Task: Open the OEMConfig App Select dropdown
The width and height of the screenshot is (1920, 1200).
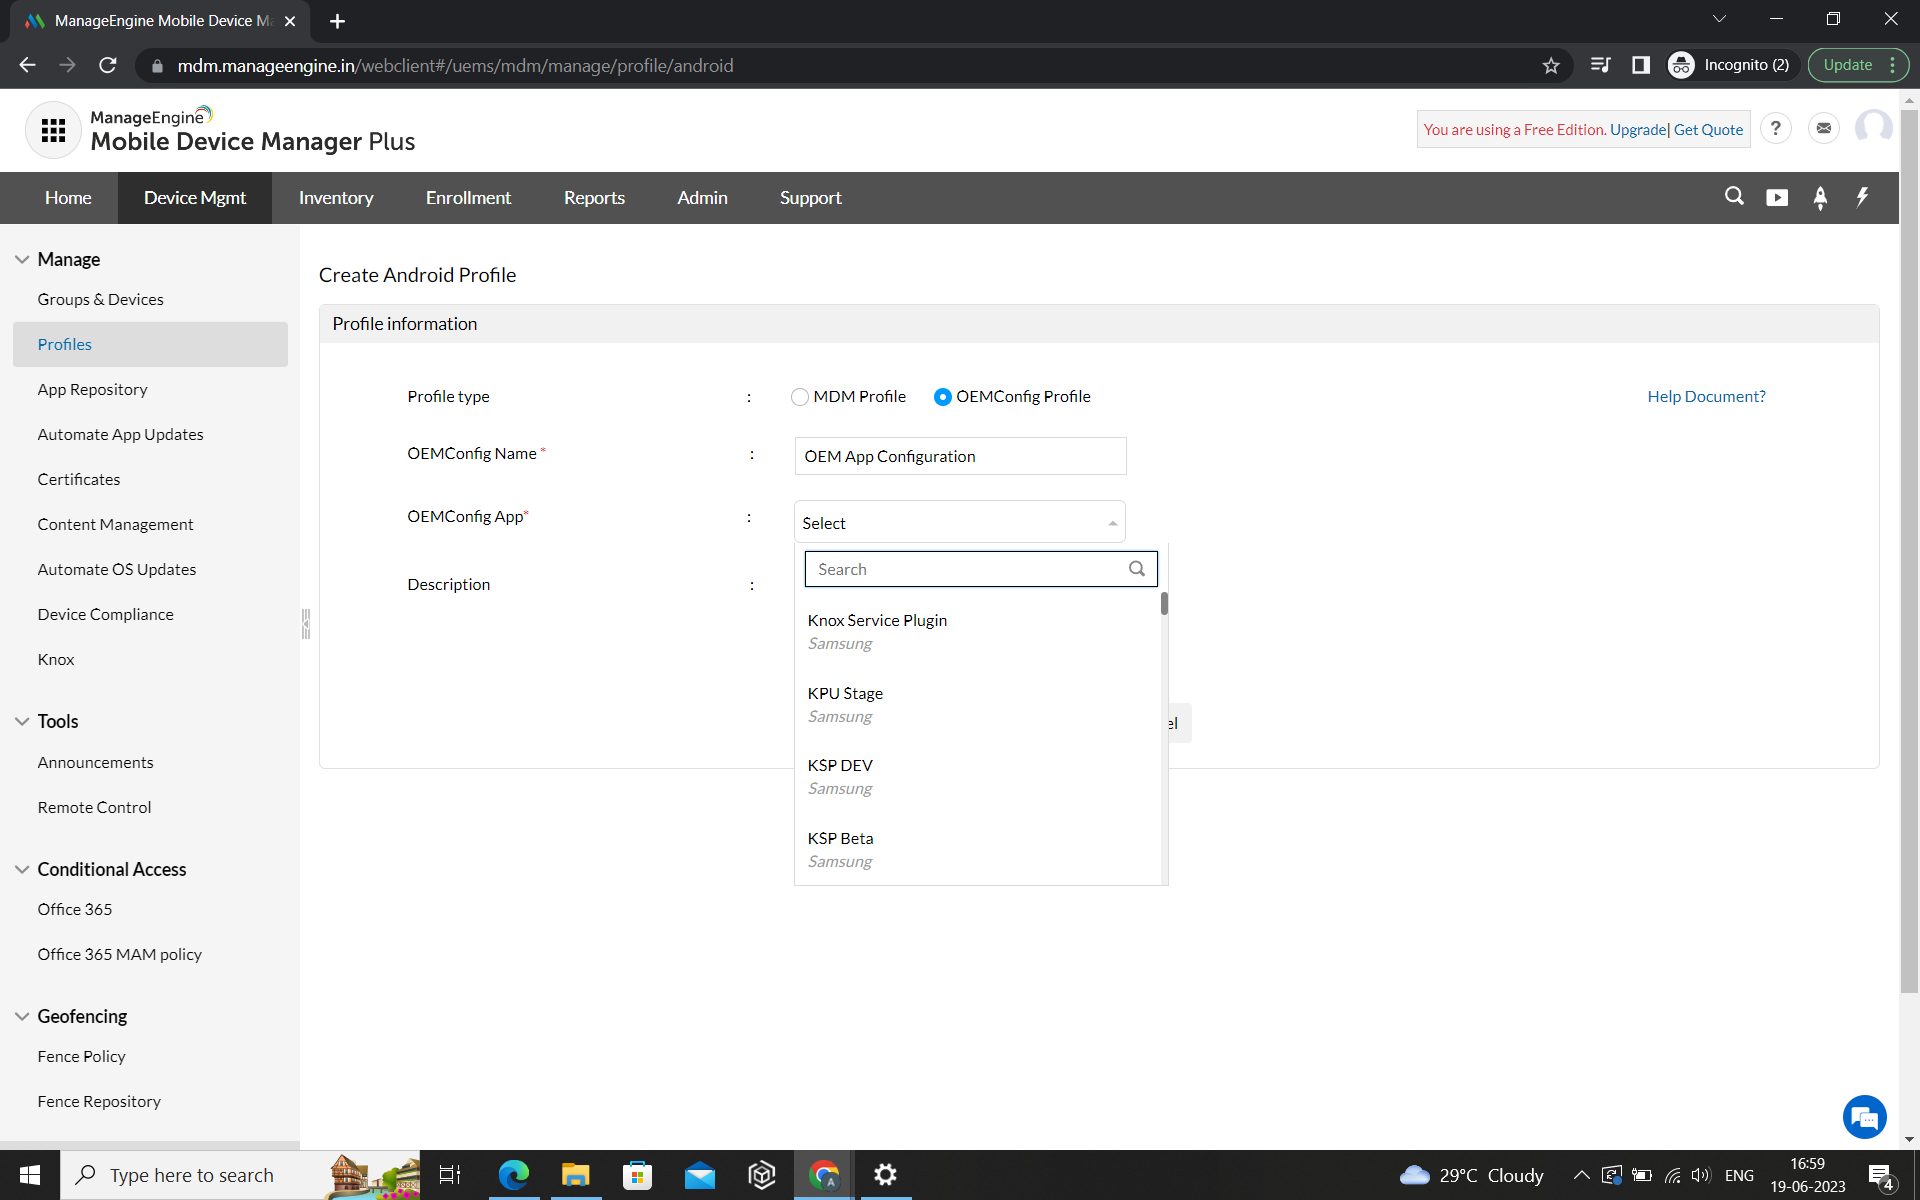Action: pyautogui.click(x=959, y=523)
